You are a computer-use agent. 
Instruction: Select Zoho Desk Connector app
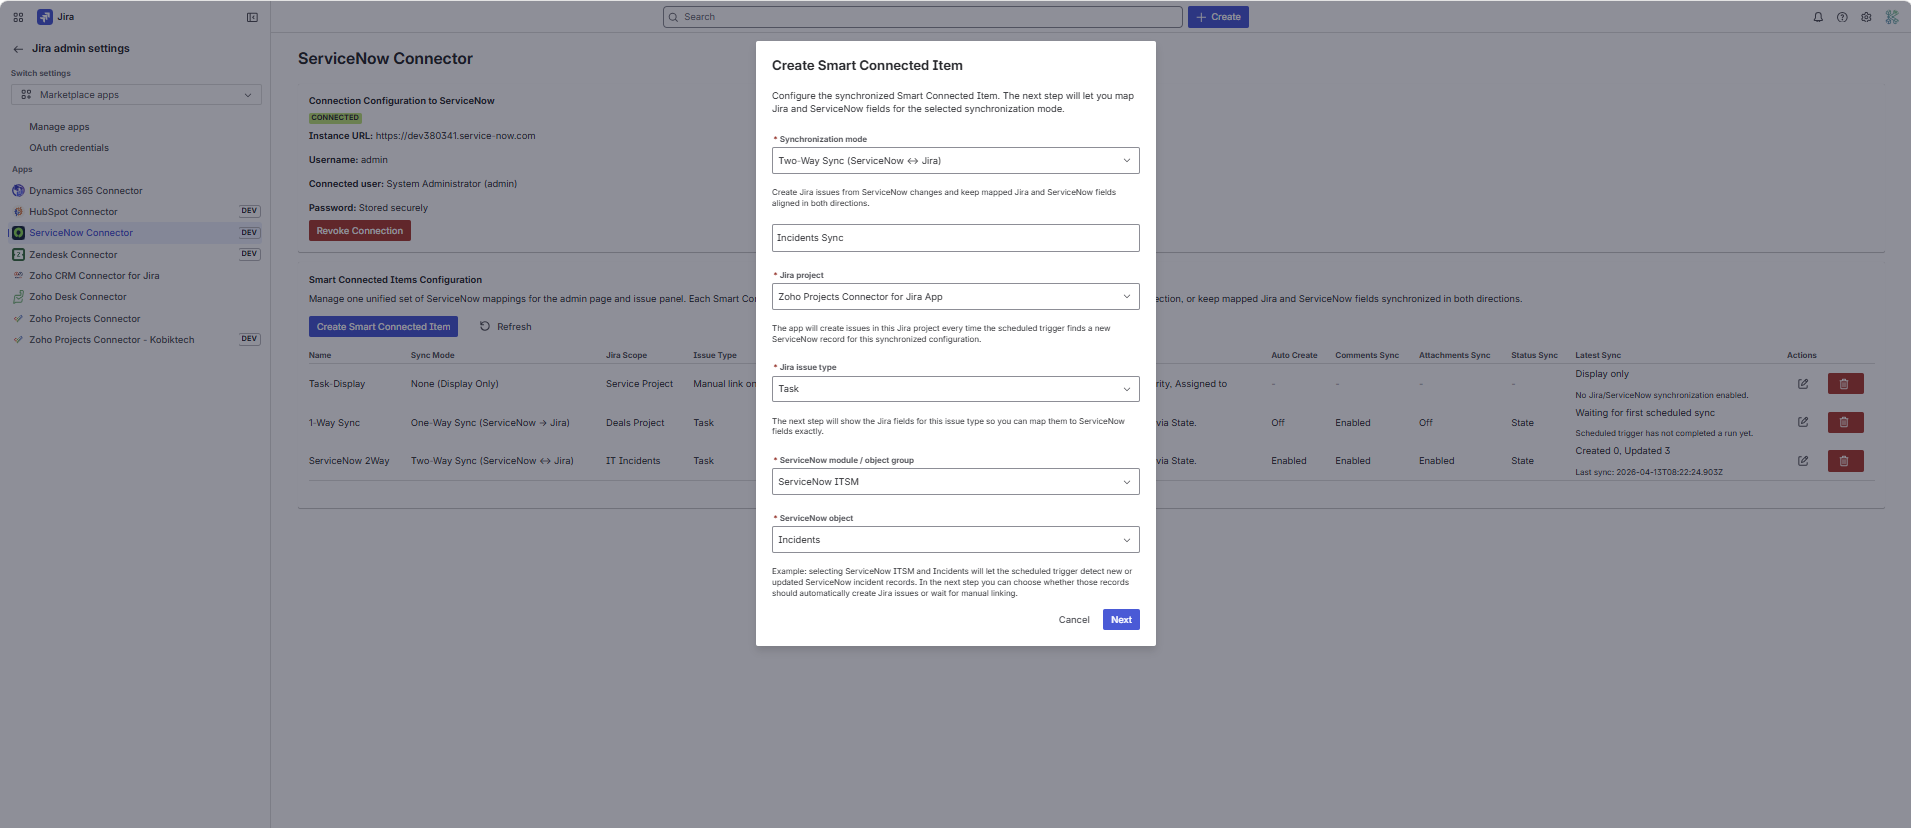78,297
